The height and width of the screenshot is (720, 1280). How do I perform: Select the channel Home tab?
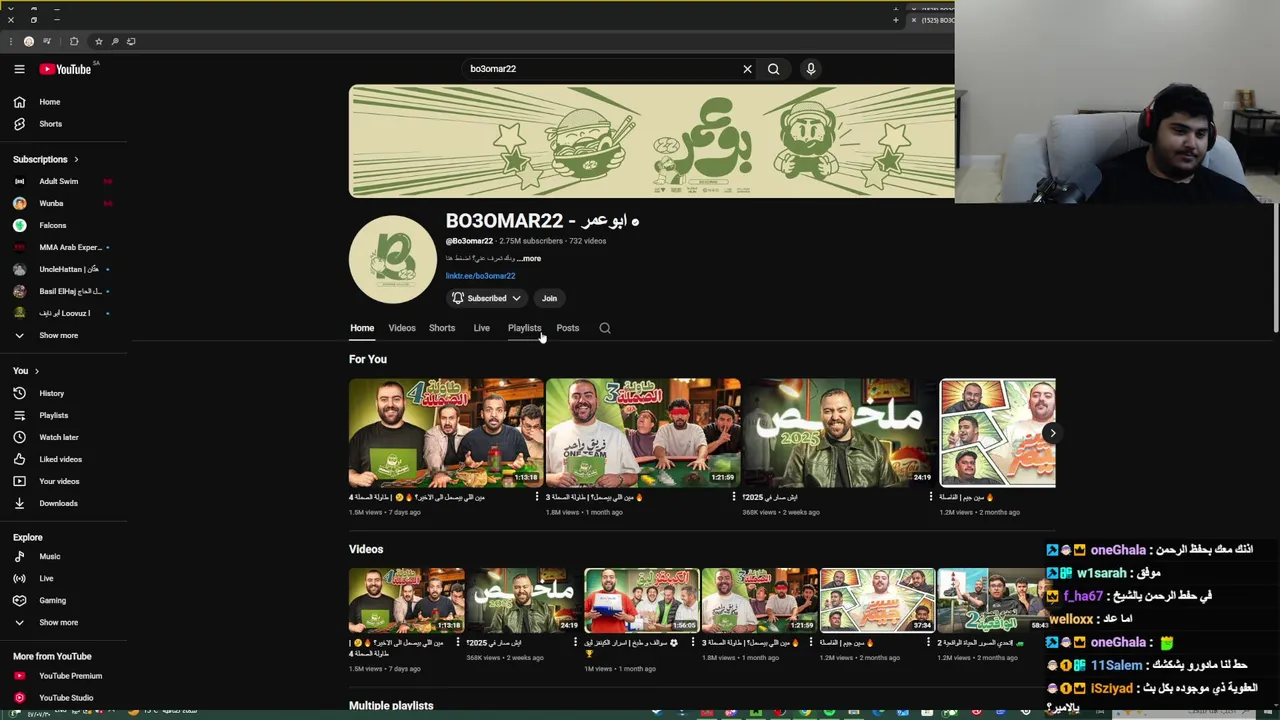point(362,328)
